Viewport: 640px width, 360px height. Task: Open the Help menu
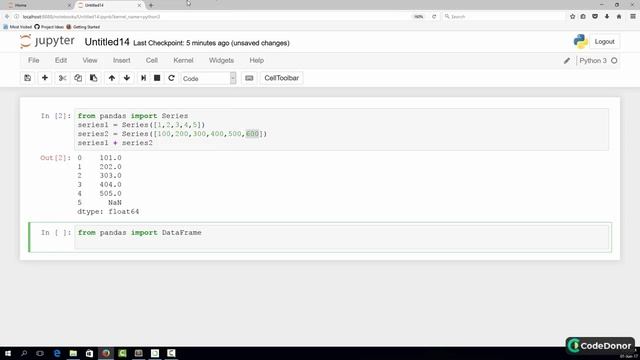tap(257, 60)
